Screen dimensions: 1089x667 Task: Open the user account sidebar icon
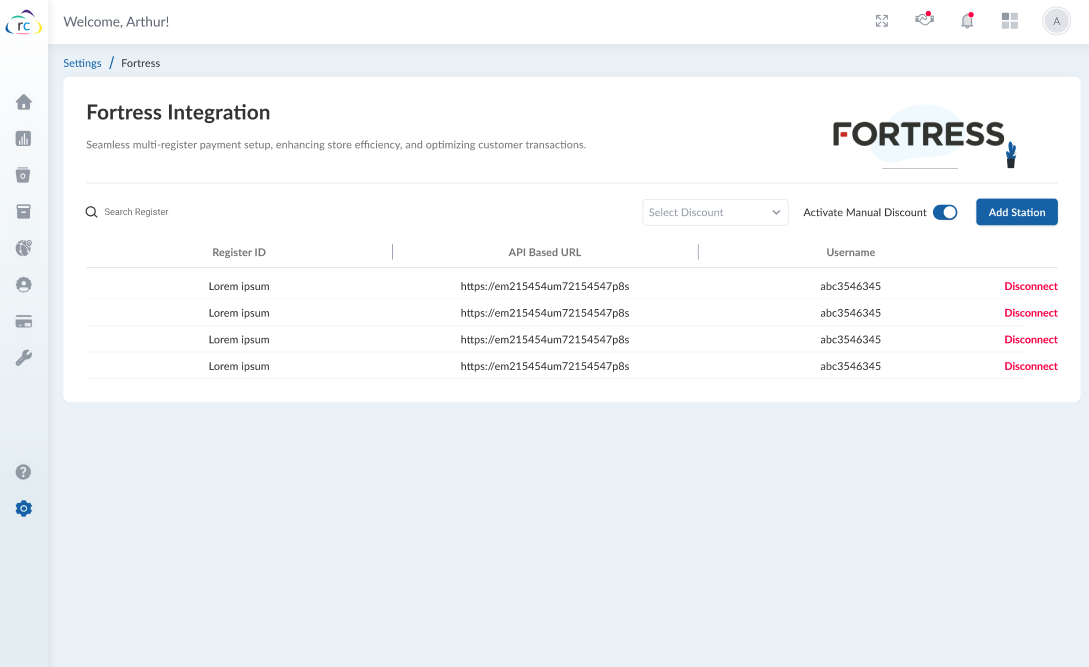(x=24, y=285)
